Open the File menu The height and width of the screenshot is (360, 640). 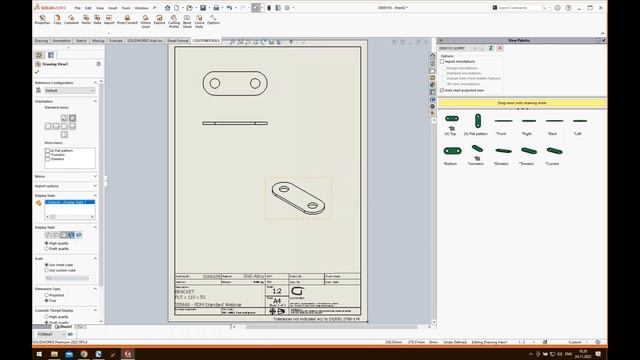[78, 8]
